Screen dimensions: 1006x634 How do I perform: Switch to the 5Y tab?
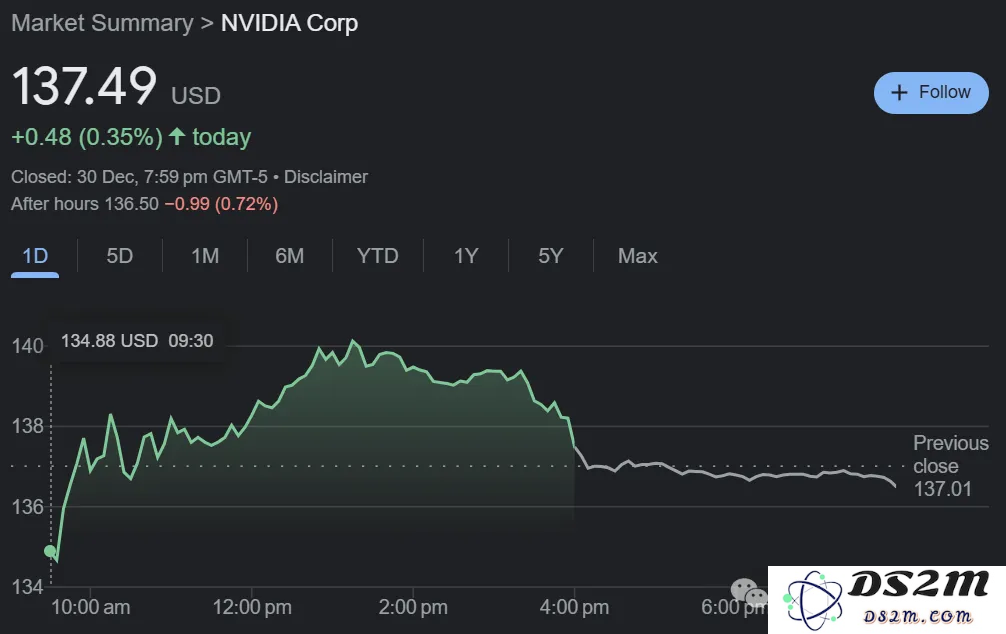click(550, 256)
